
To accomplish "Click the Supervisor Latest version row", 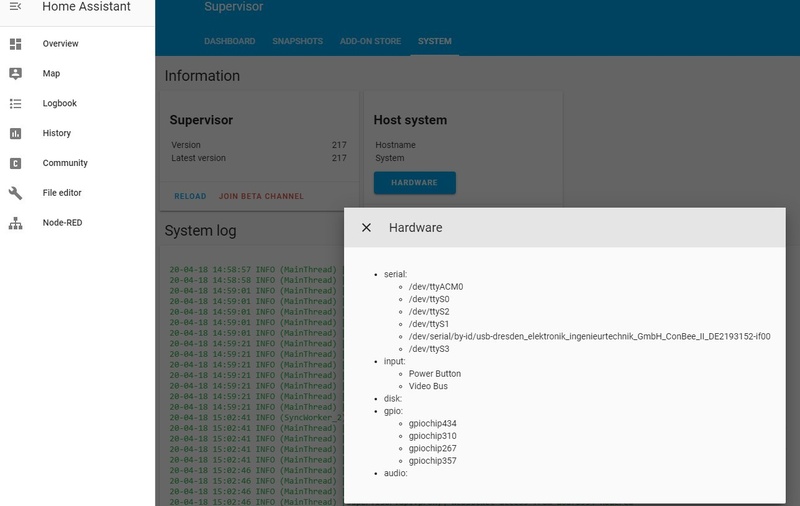I will (x=259, y=158).
